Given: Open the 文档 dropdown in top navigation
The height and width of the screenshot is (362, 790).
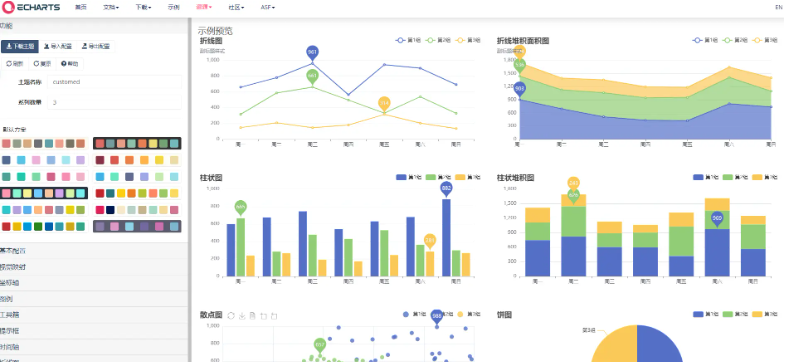Looking at the screenshot, I should [x=111, y=8].
